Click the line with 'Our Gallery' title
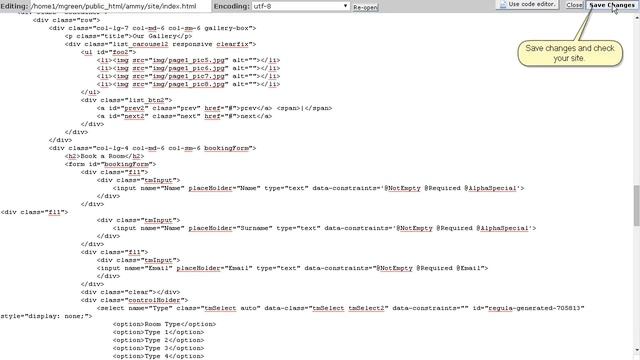This screenshot has height=360, width=640. click(x=128, y=36)
